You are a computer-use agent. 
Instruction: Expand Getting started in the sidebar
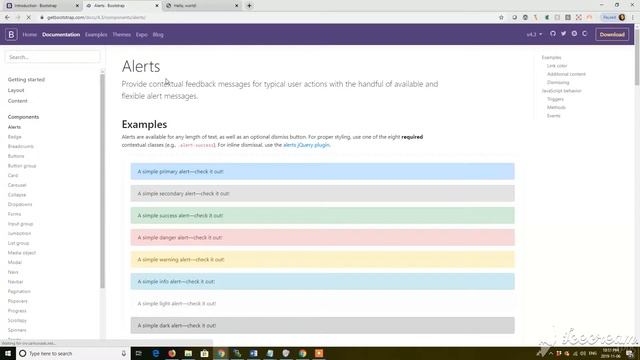(26, 80)
